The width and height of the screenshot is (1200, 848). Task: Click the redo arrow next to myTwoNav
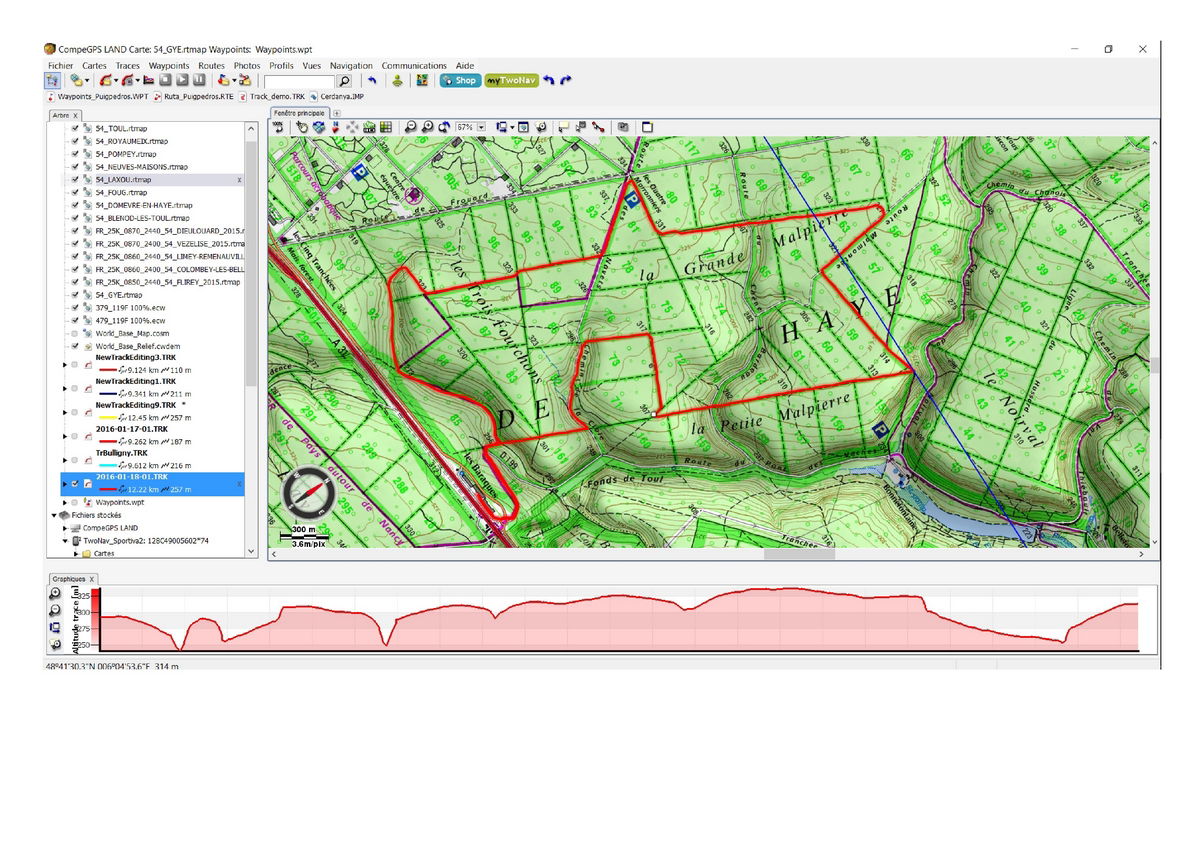(566, 80)
